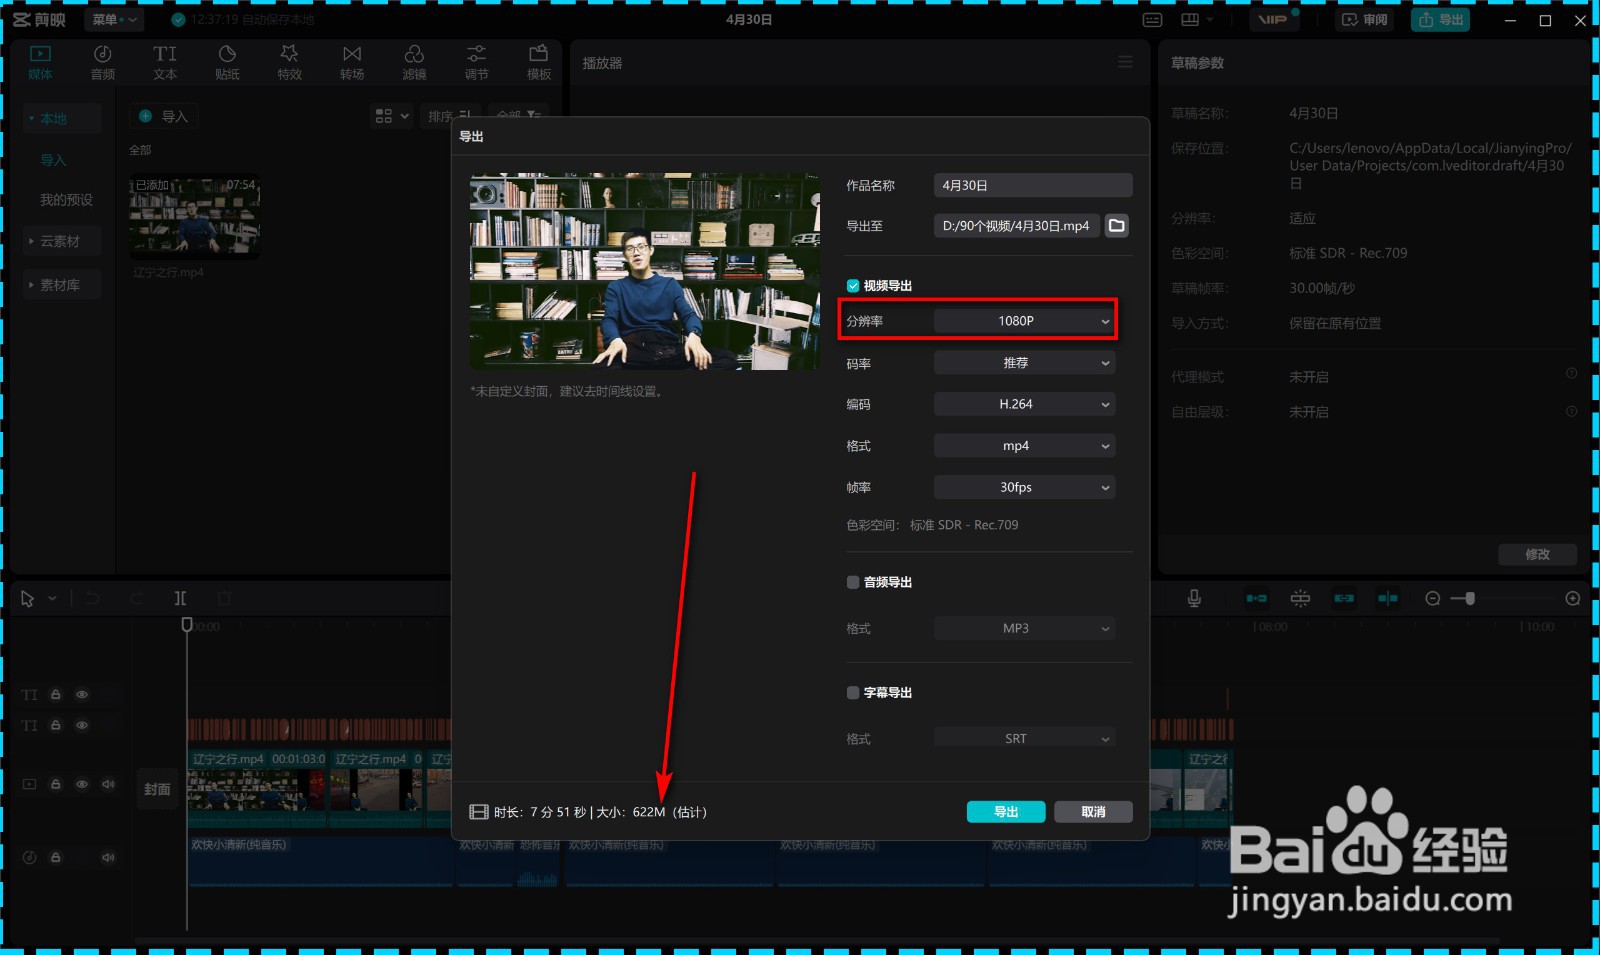The height and width of the screenshot is (955, 1600).
Task: Click the top-right 导出 export button
Action: point(1440,20)
